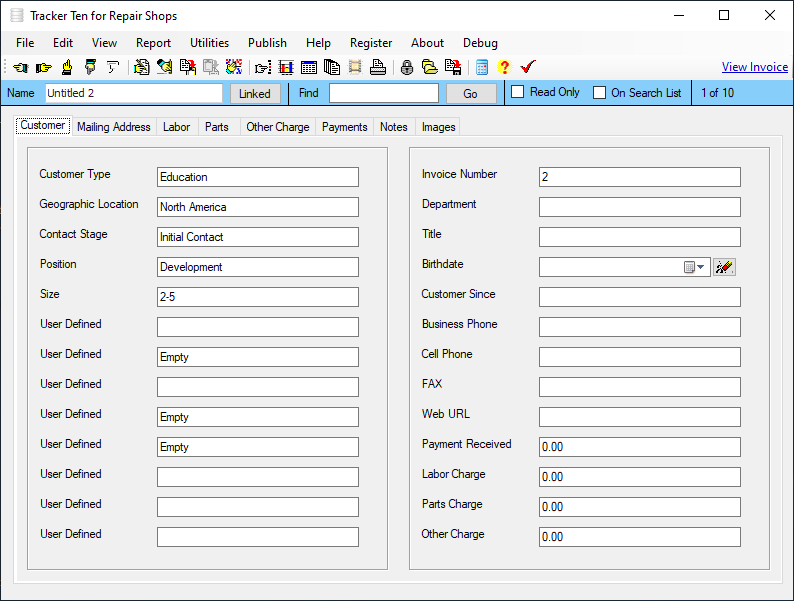Open the calculator toolbar icon

[482, 68]
